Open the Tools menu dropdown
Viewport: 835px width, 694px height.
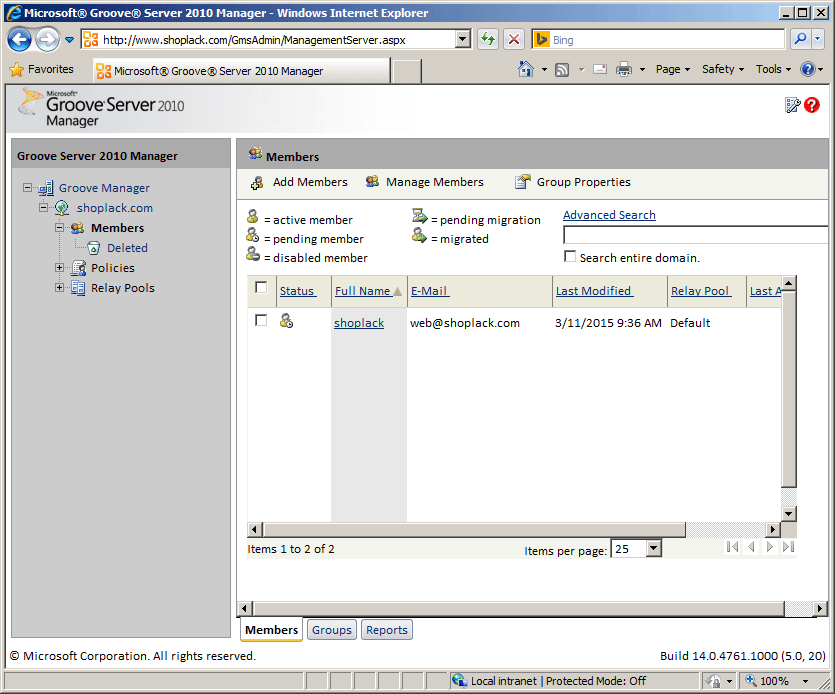point(773,69)
